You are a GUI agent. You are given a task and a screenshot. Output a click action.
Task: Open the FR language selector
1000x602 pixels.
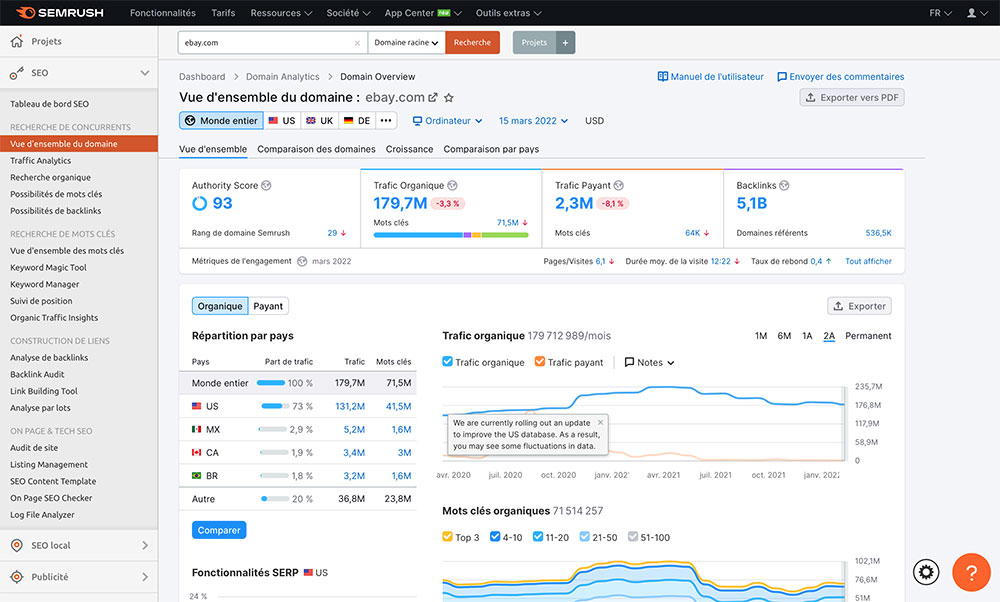[x=940, y=13]
